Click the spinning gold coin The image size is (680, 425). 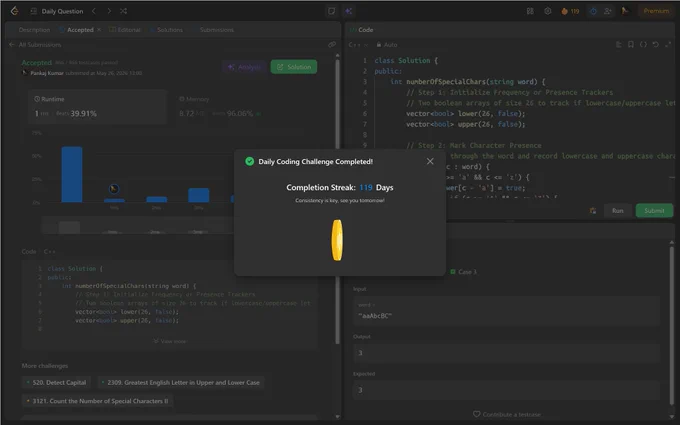[x=337, y=240]
